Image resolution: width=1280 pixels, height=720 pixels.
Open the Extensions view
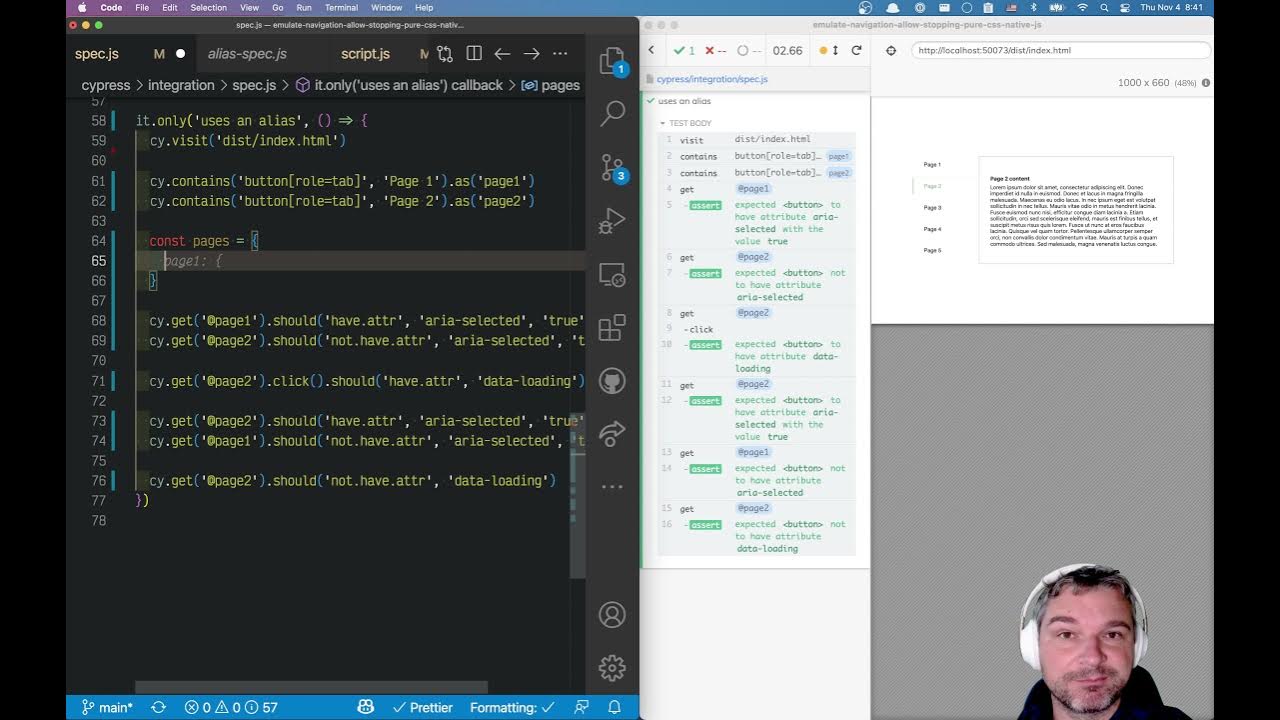pos(612,328)
